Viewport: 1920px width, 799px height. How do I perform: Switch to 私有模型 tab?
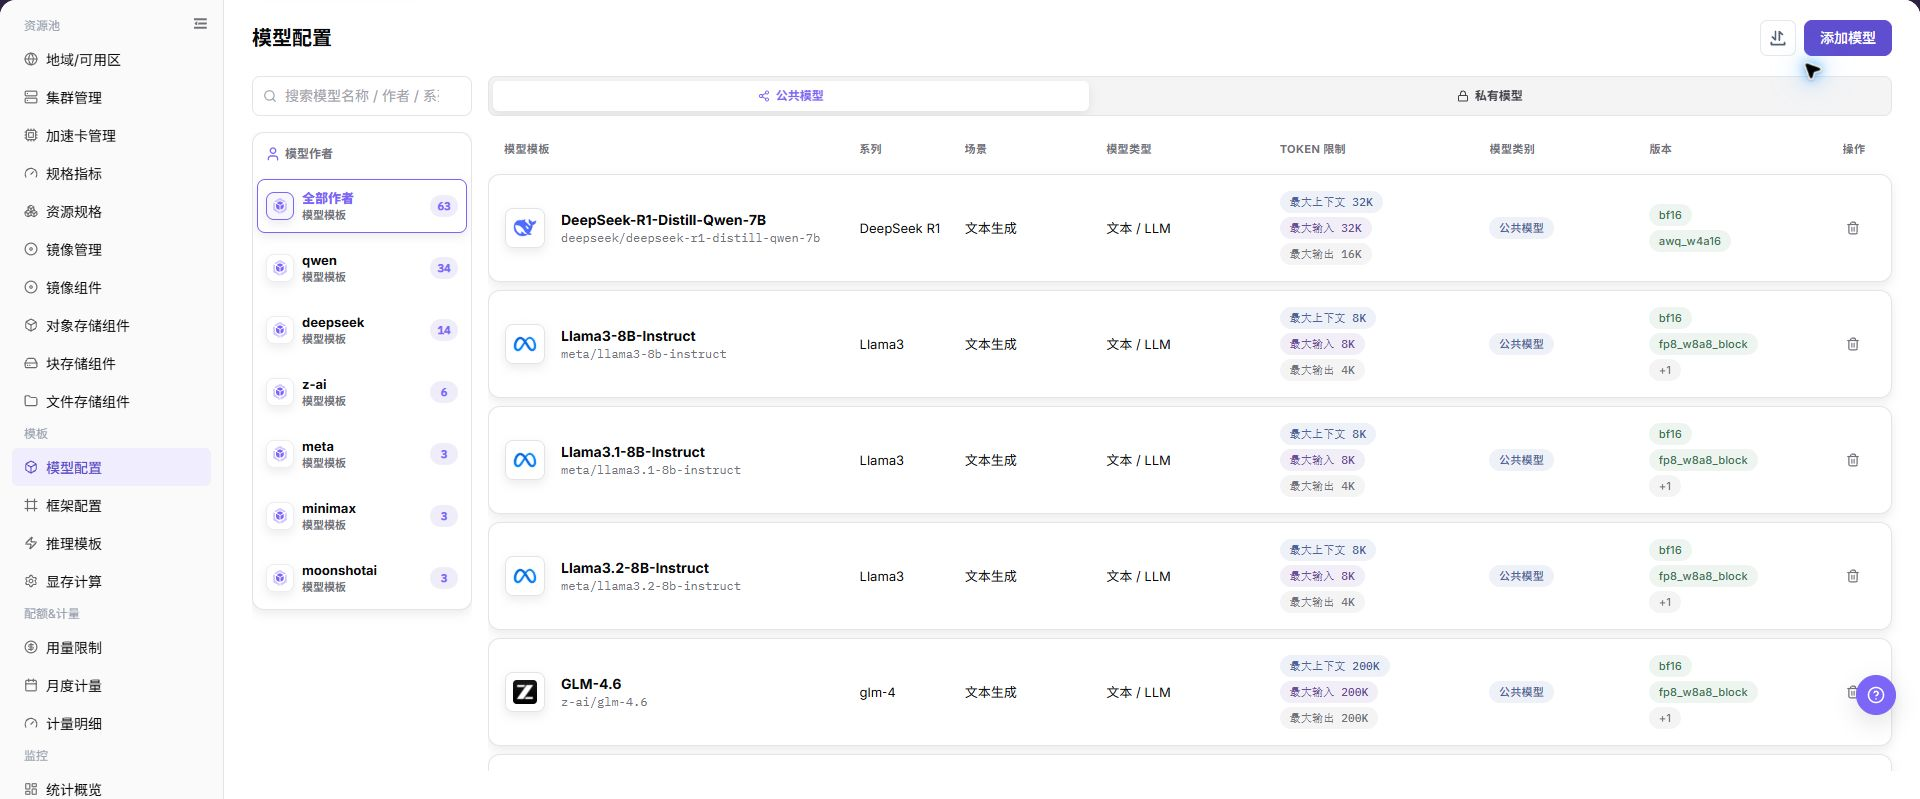click(1490, 96)
